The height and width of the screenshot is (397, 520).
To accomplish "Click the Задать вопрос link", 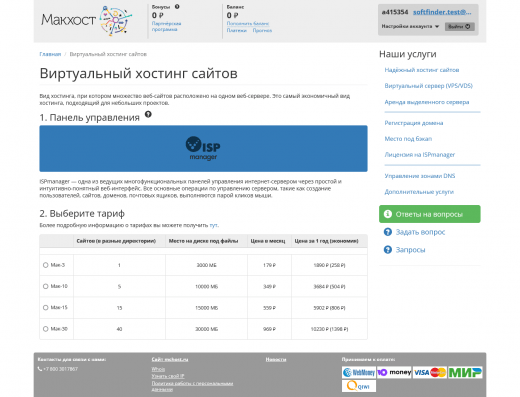I will pos(420,232).
